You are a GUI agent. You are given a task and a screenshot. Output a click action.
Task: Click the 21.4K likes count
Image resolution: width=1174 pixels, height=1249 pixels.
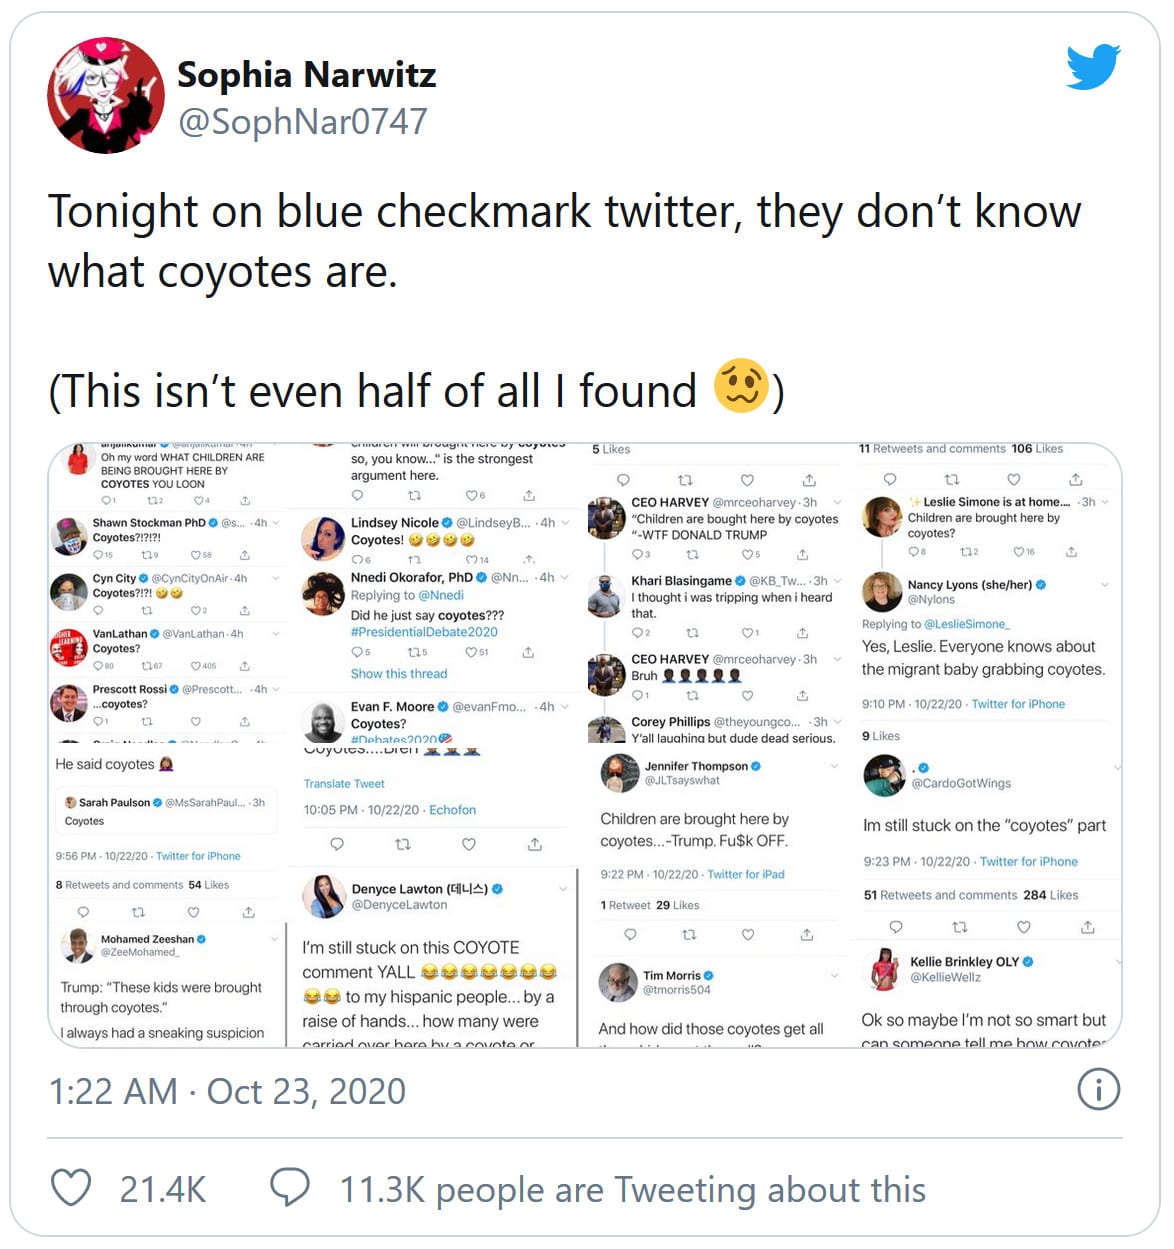pos(163,1190)
